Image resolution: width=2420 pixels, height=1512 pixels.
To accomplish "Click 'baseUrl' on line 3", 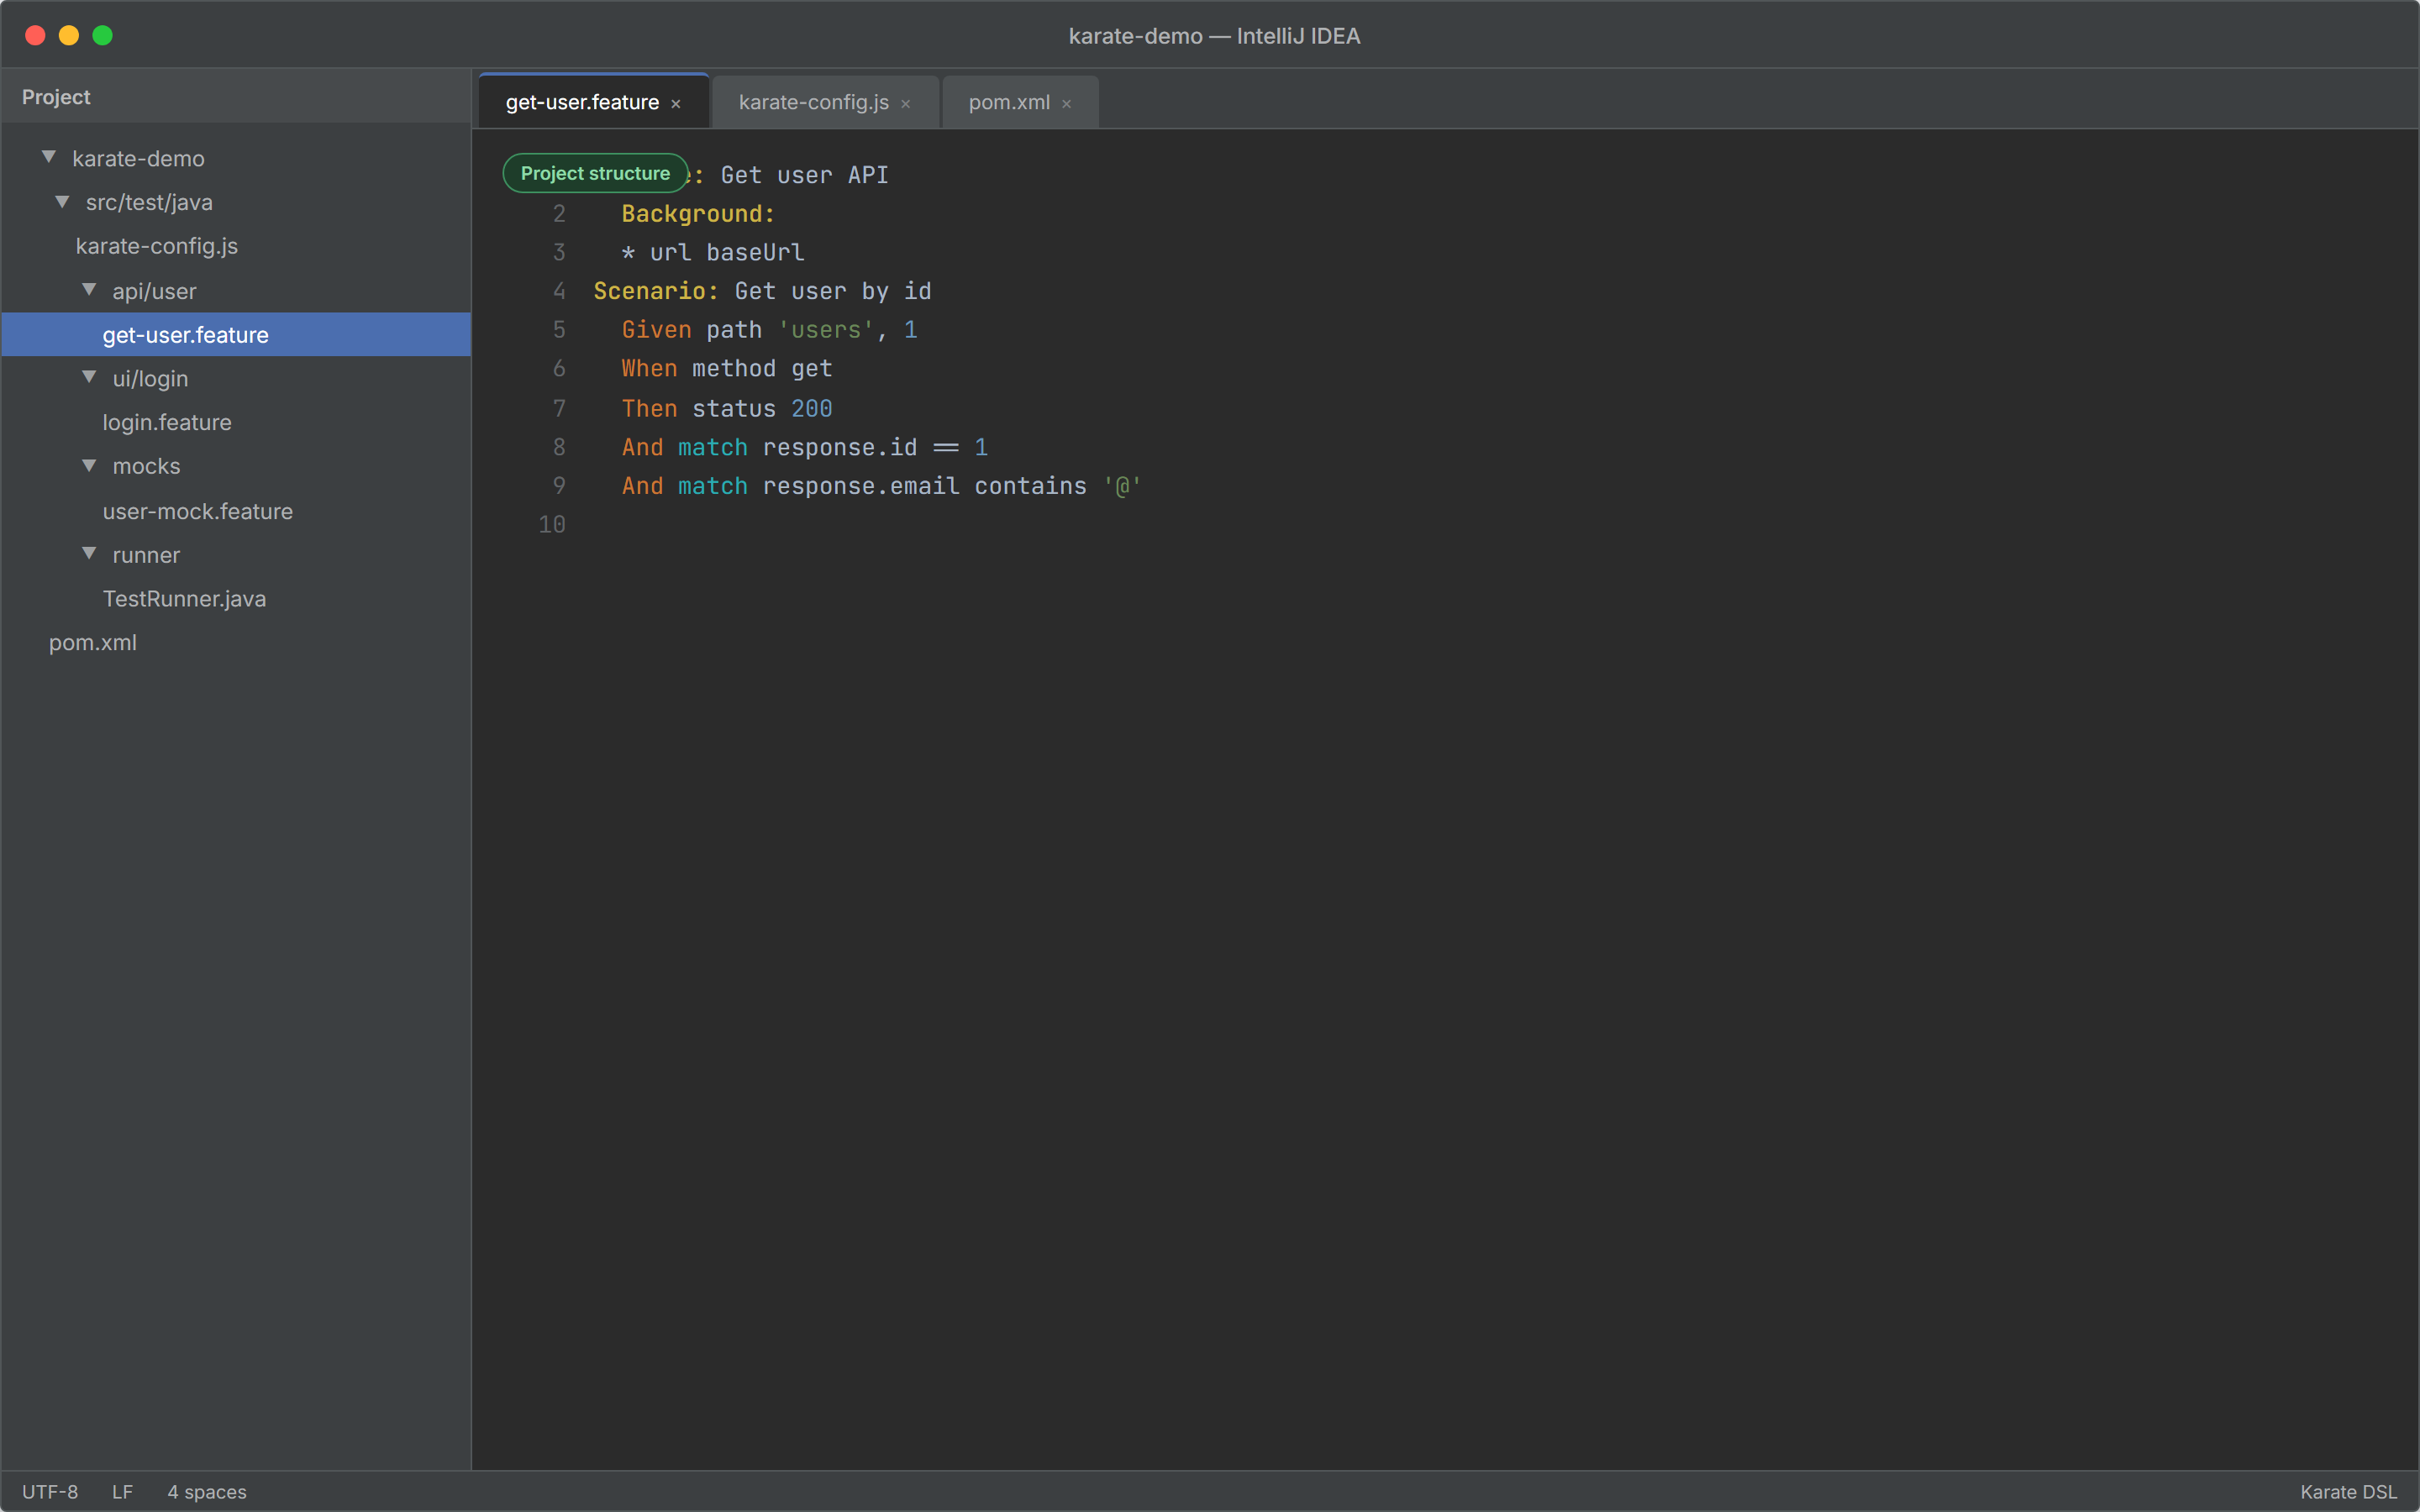I will pyautogui.click(x=755, y=252).
